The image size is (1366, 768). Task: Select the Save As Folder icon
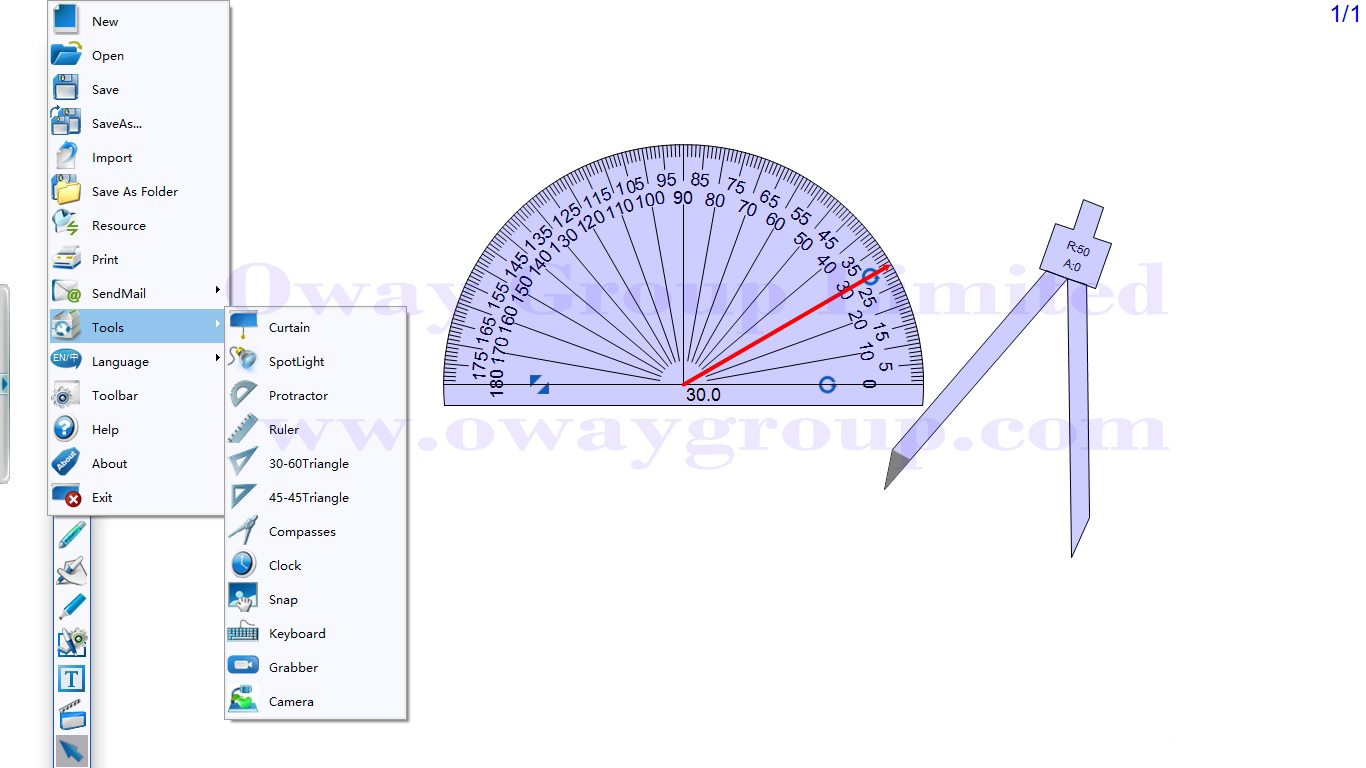tap(66, 191)
